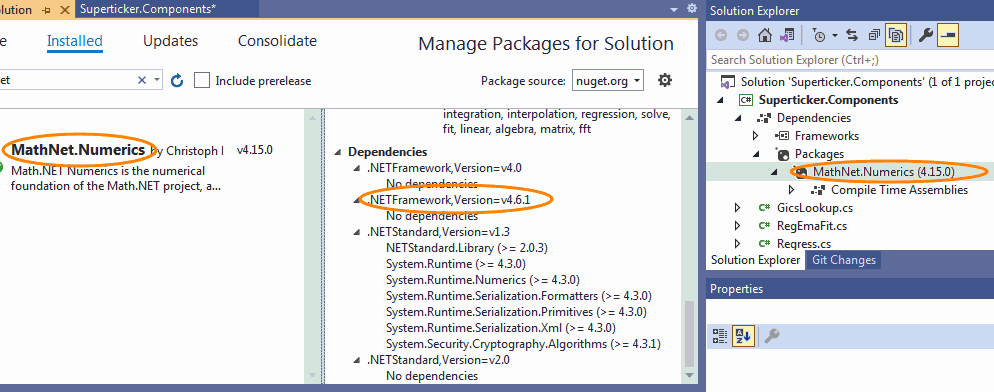Switch to the Updates tab
The height and width of the screenshot is (392, 994).
pos(171,41)
